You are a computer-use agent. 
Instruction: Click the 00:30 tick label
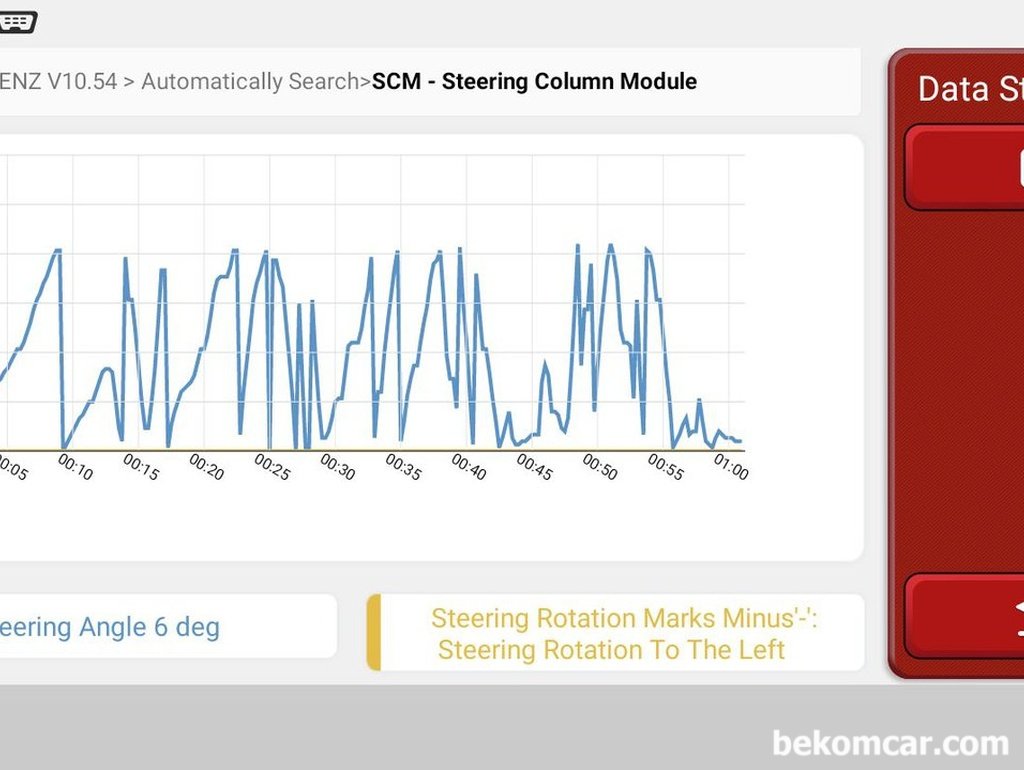337,467
